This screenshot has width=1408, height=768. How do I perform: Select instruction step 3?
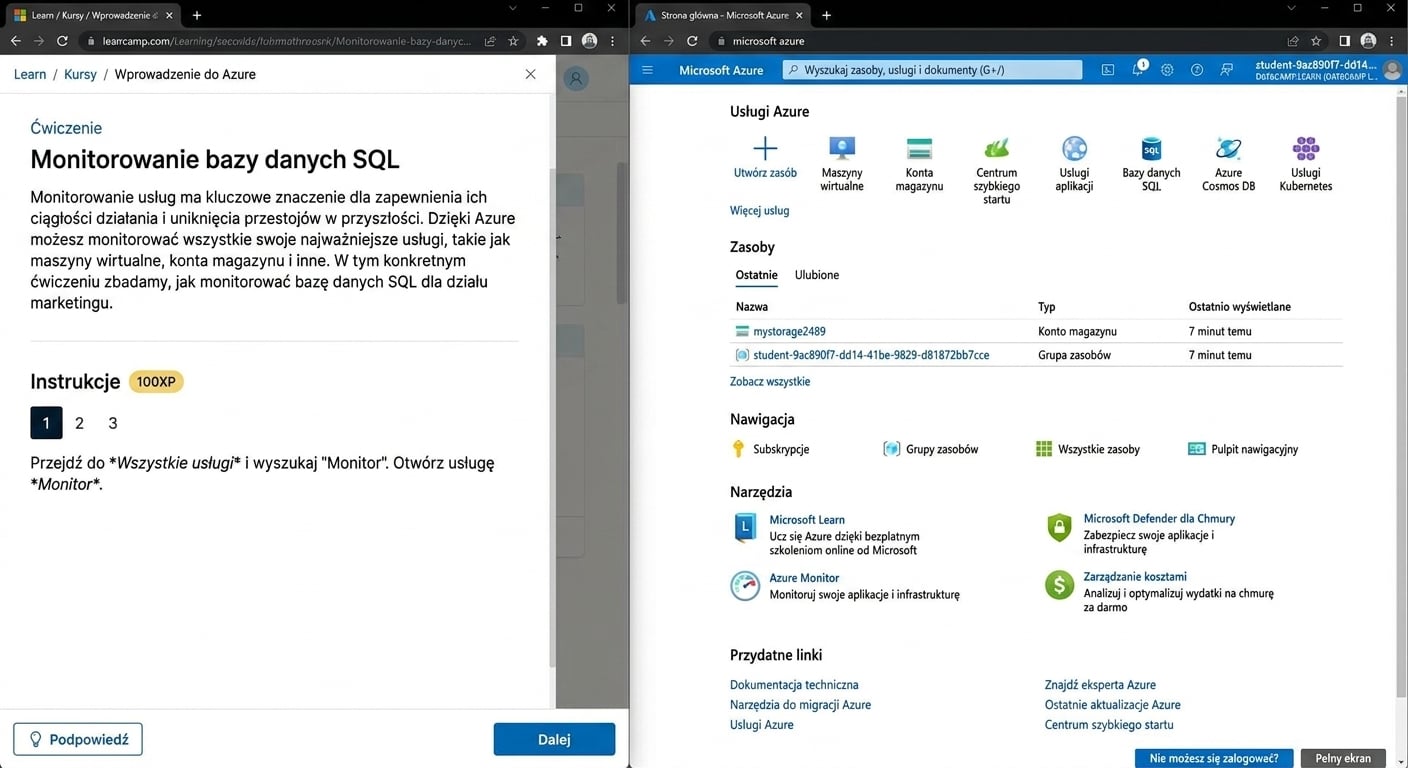113,423
